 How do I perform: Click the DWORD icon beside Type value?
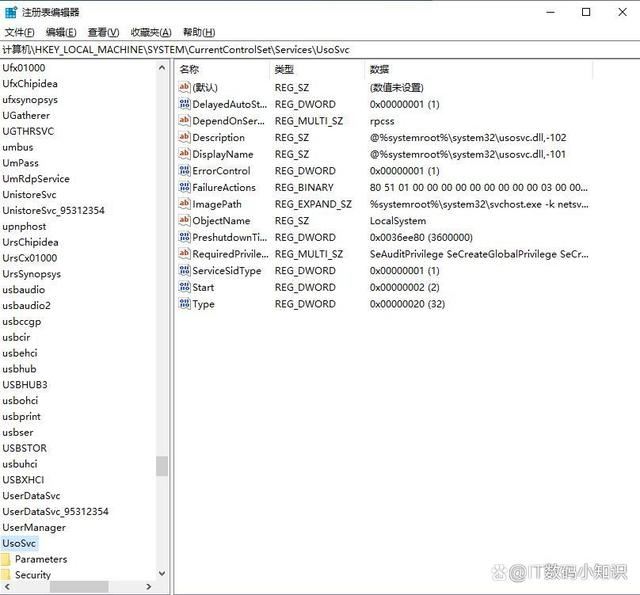(x=184, y=304)
